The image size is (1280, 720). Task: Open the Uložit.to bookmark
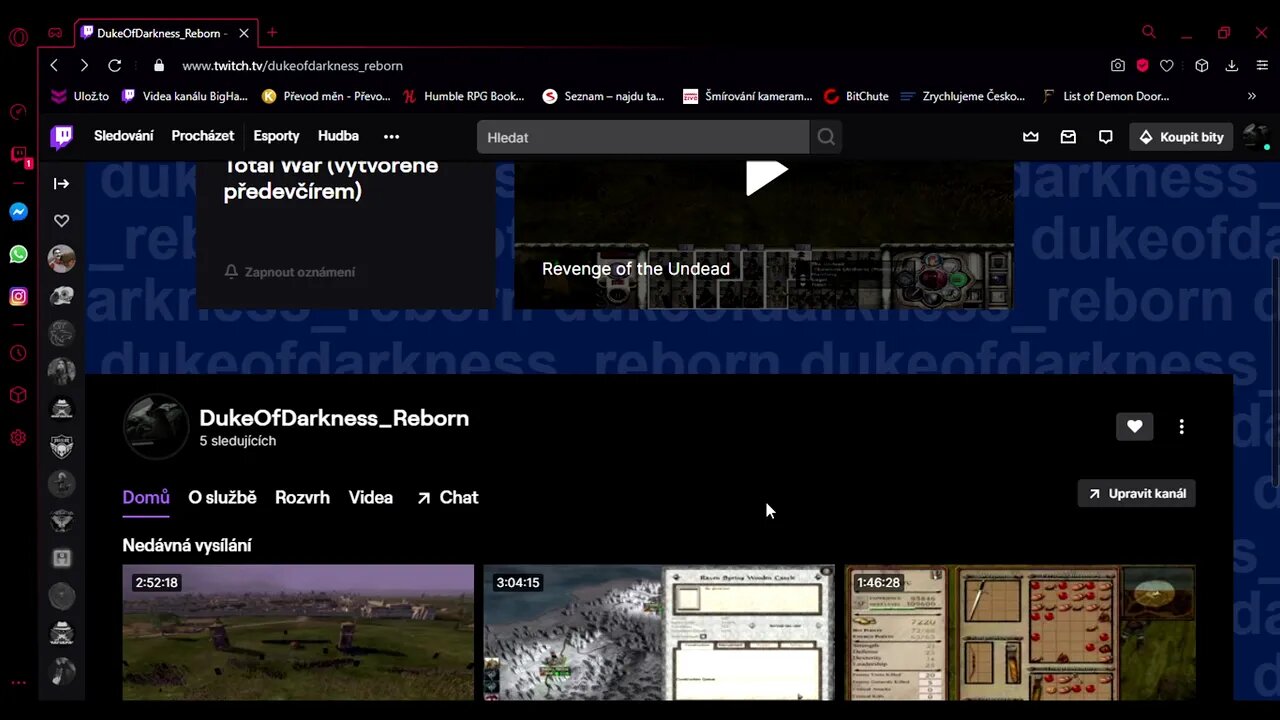pos(80,96)
